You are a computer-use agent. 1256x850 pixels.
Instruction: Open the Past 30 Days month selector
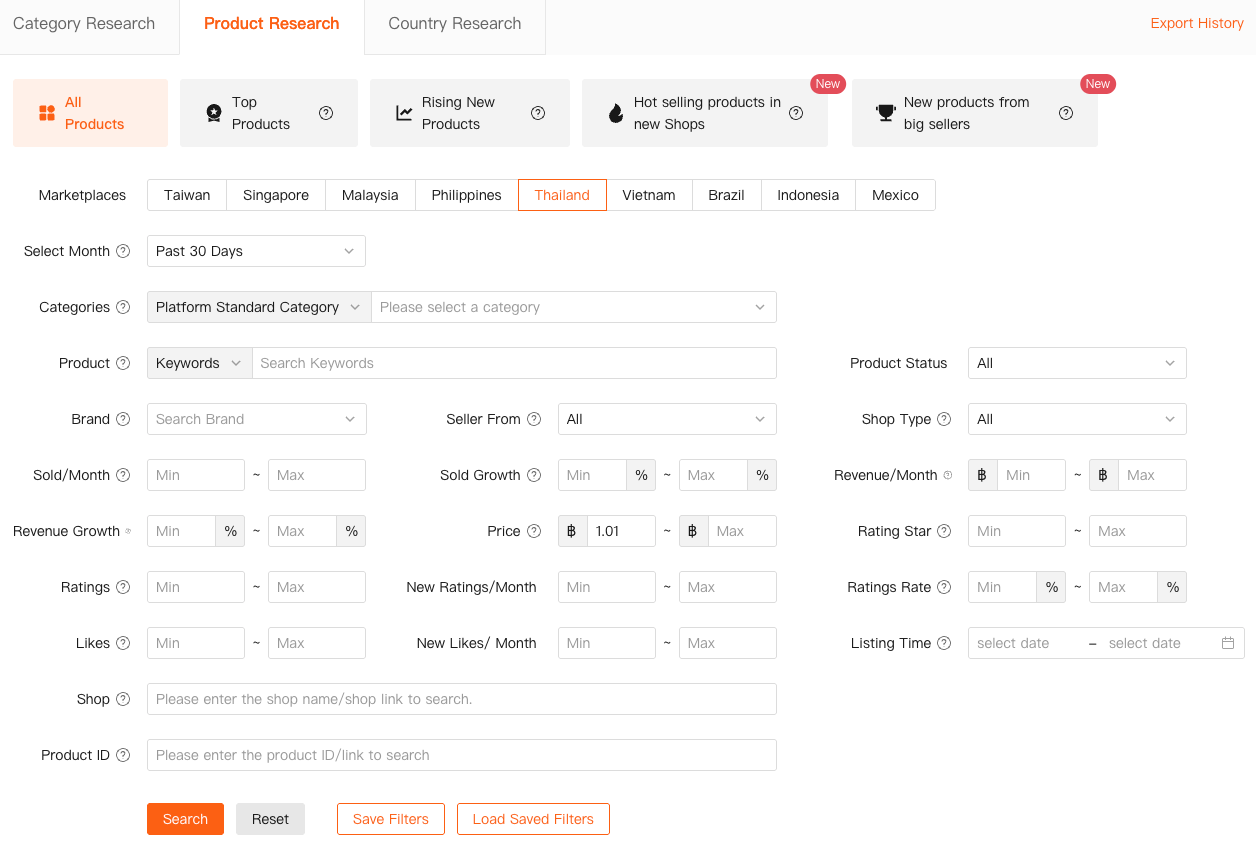pos(256,251)
